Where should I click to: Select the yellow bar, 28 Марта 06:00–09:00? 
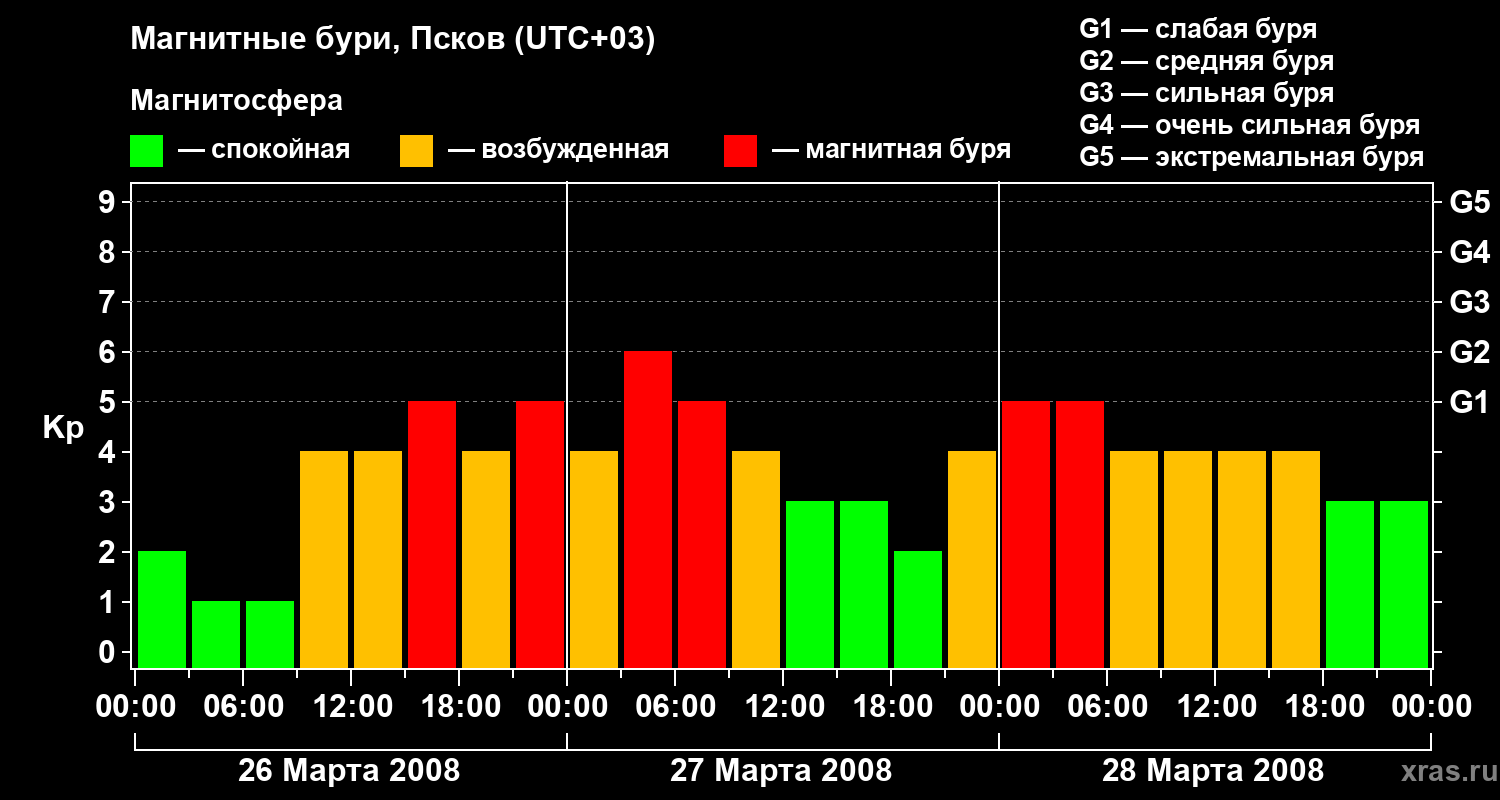click(1134, 559)
